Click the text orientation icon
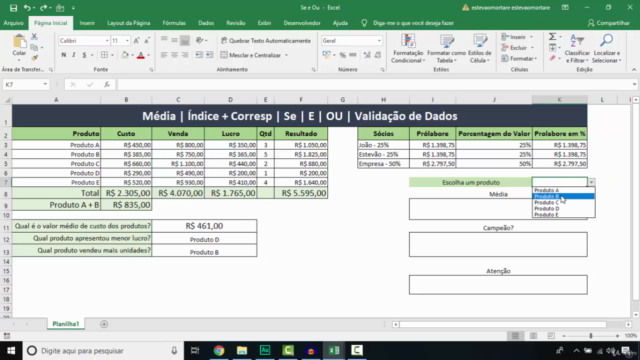This screenshot has width=640, height=360. (x=200, y=40)
